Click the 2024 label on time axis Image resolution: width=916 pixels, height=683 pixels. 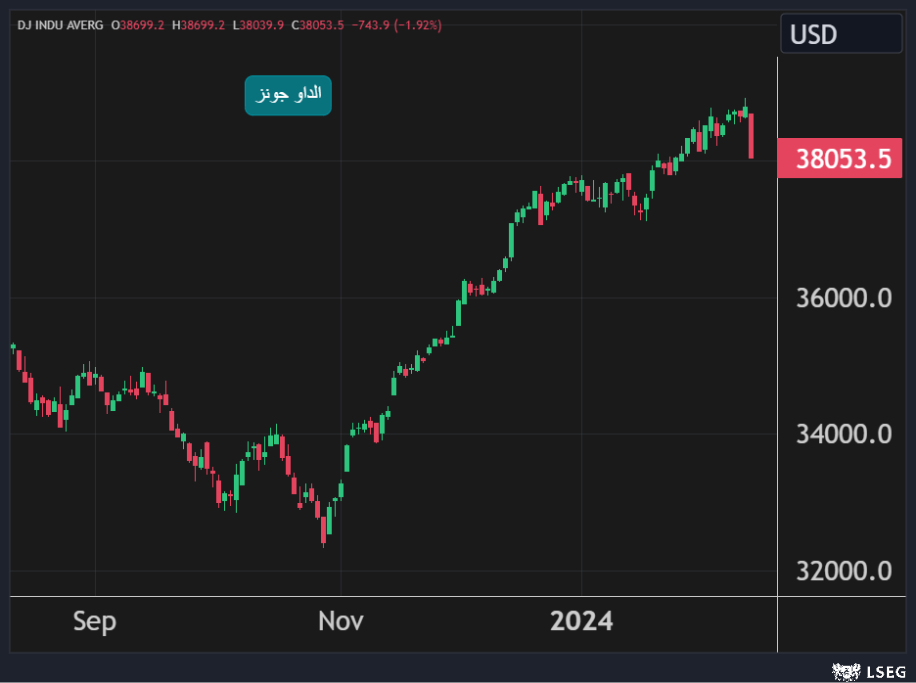[x=581, y=621]
